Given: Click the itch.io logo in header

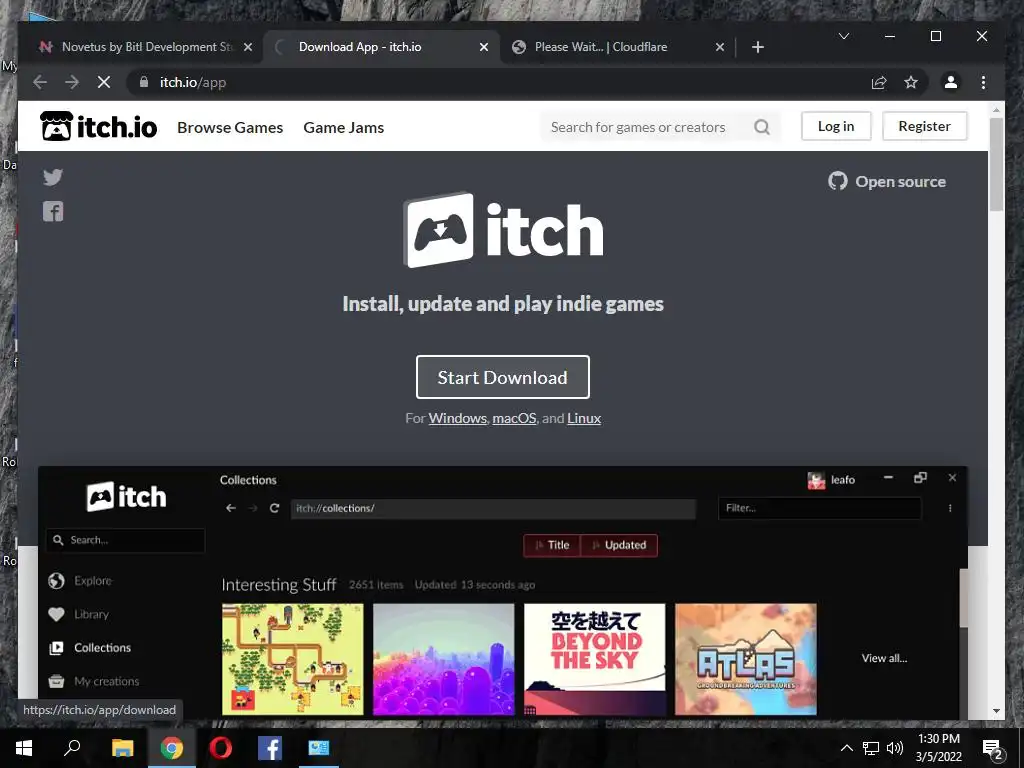Looking at the screenshot, I should [99, 126].
